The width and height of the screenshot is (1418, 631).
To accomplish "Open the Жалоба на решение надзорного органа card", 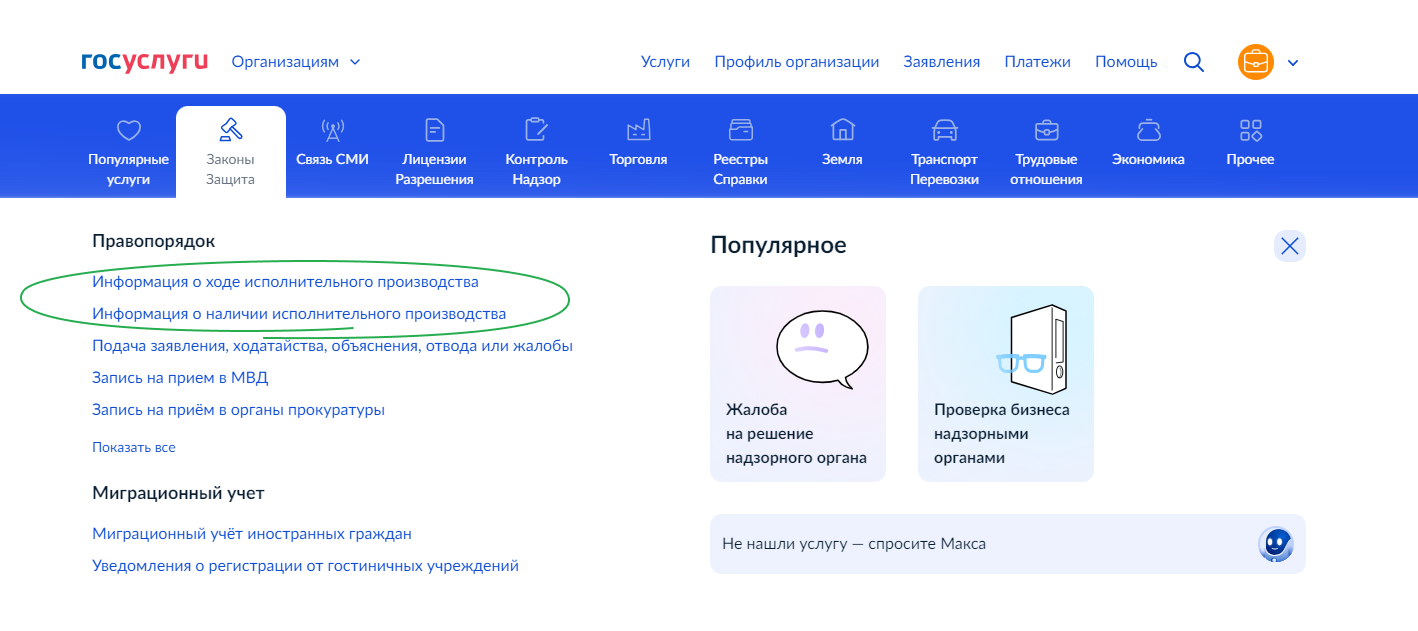I will (798, 384).
